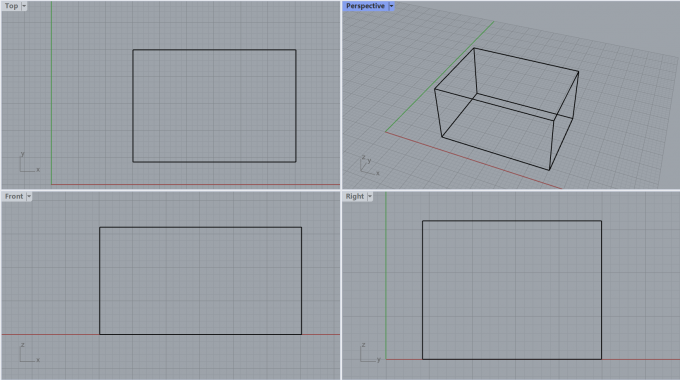The width and height of the screenshot is (680, 380).
Task: Click the ZX axes icon in Front viewport
Action: pyautogui.click(x=29, y=352)
